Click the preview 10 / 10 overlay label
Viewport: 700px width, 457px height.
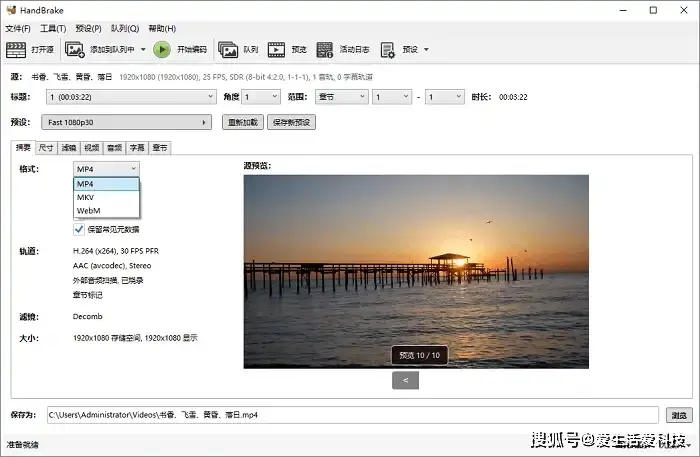[420, 355]
